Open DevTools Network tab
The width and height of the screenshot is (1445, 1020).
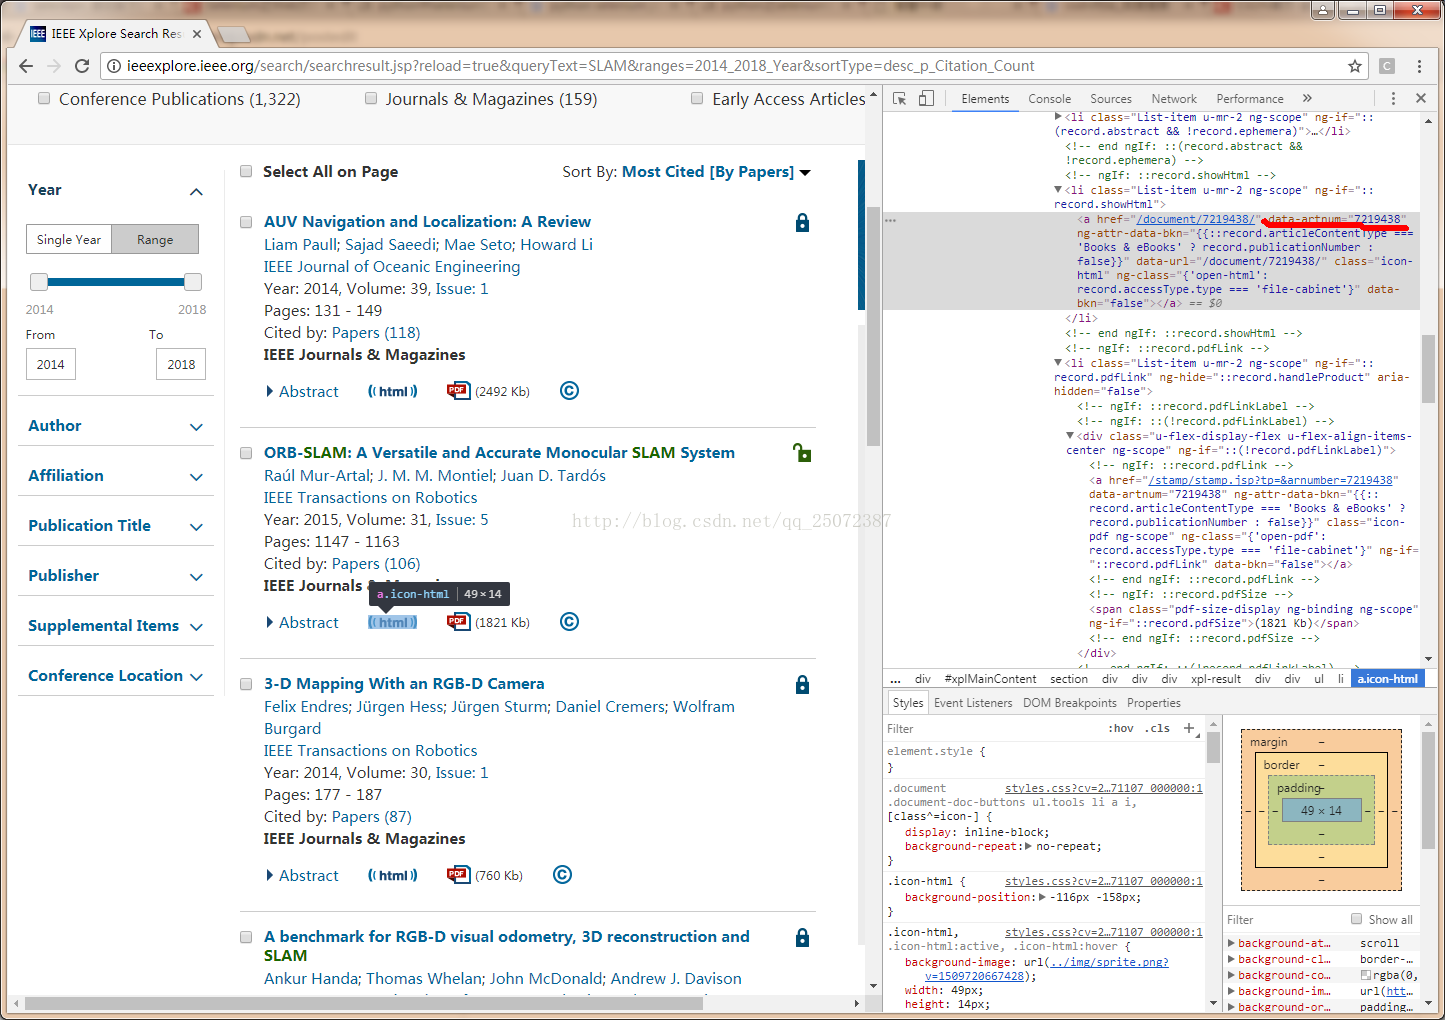pos(1174,99)
